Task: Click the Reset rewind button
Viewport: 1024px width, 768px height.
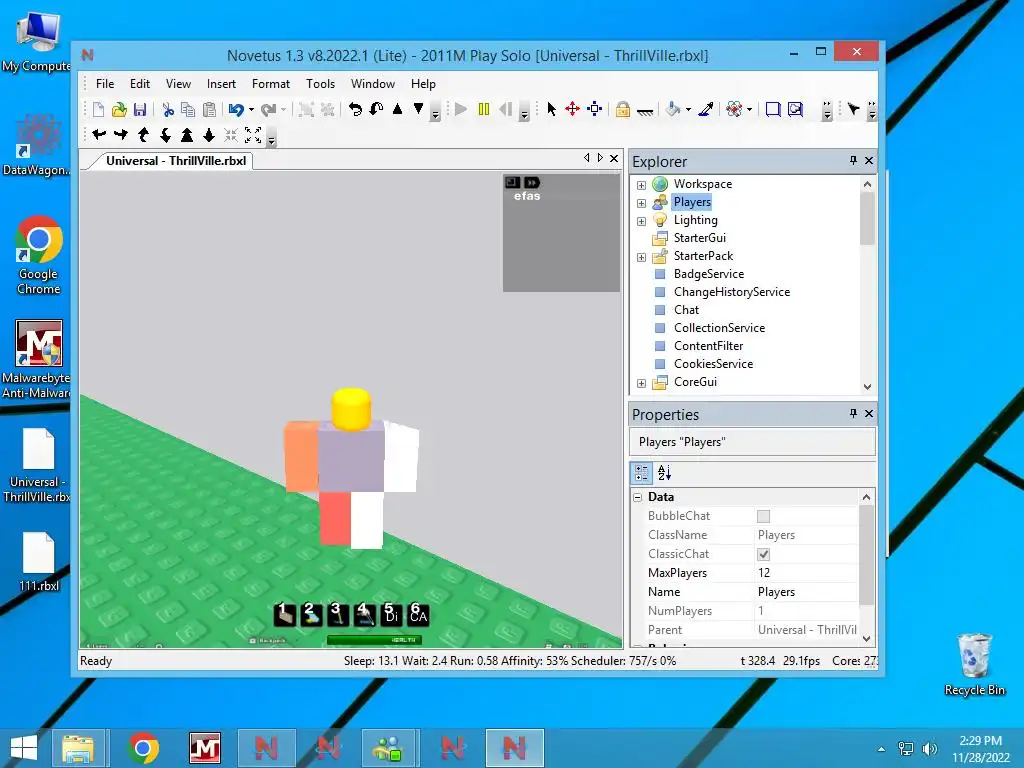Action: pos(505,110)
